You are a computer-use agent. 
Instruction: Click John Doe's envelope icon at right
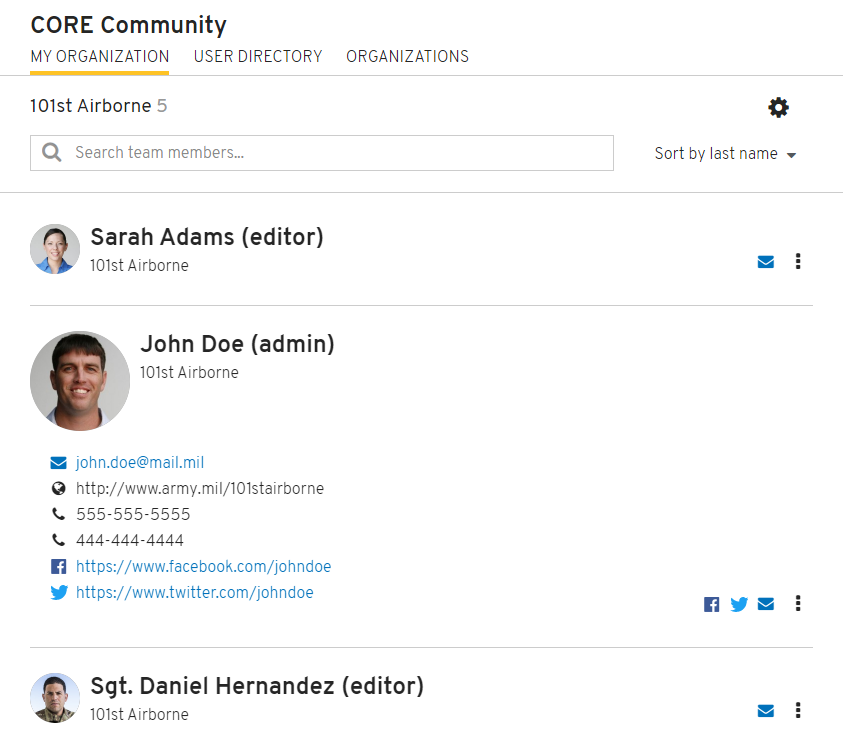click(x=766, y=604)
